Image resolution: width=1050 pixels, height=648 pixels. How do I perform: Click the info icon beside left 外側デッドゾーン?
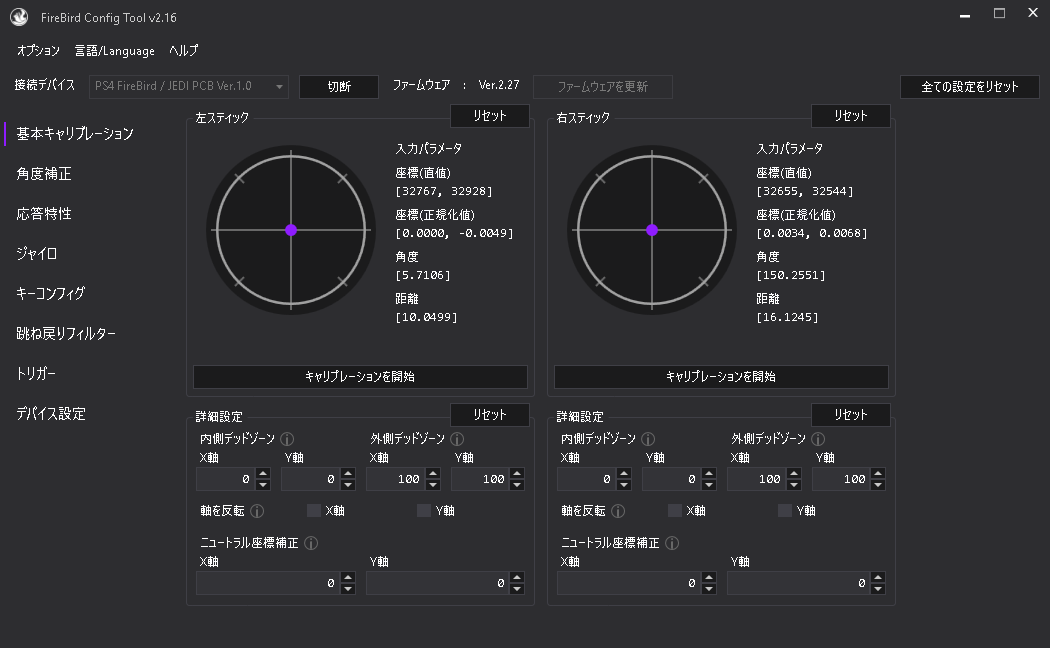click(x=457, y=439)
